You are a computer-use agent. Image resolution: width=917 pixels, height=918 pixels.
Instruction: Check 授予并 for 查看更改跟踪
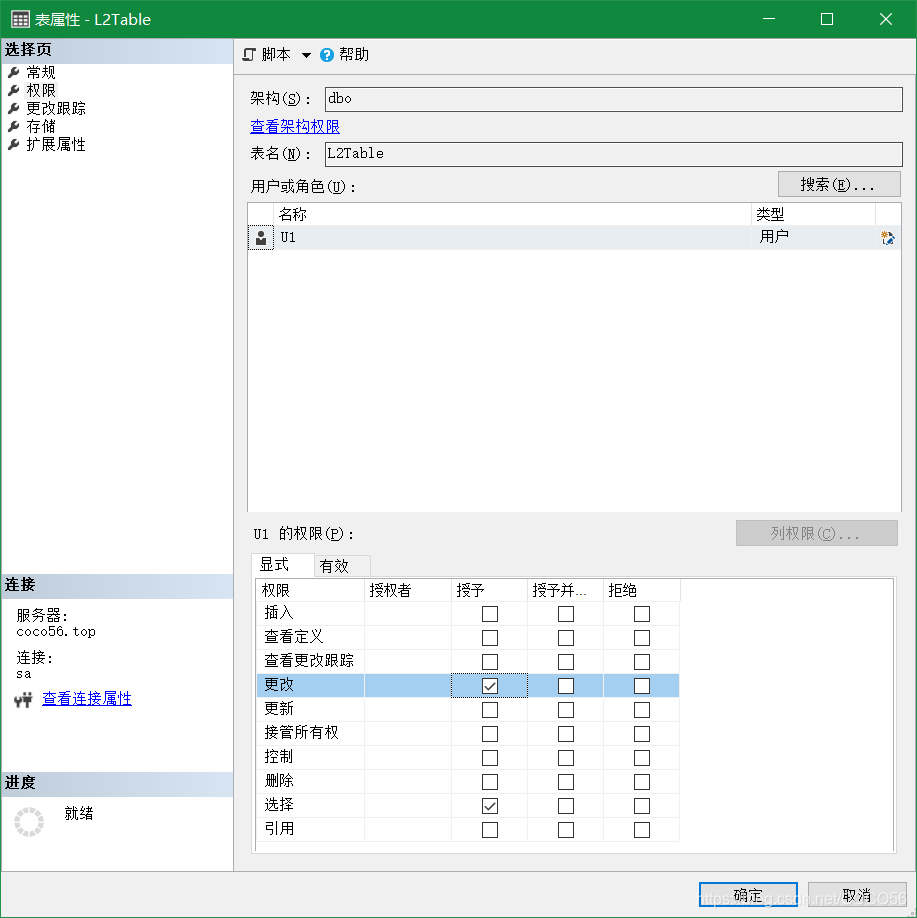pyautogui.click(x=566, y=662)
